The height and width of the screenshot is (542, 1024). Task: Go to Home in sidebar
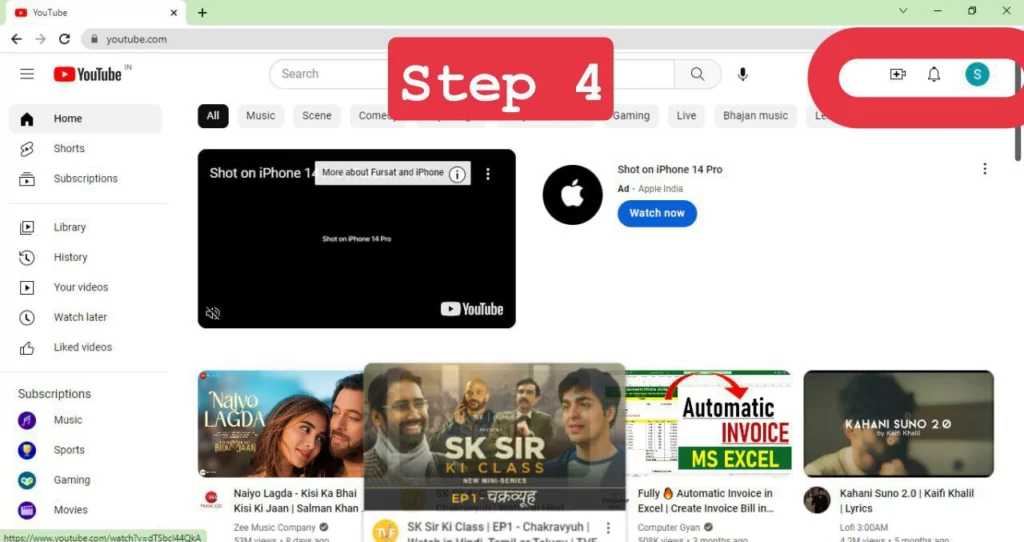[x=85, y=119]
